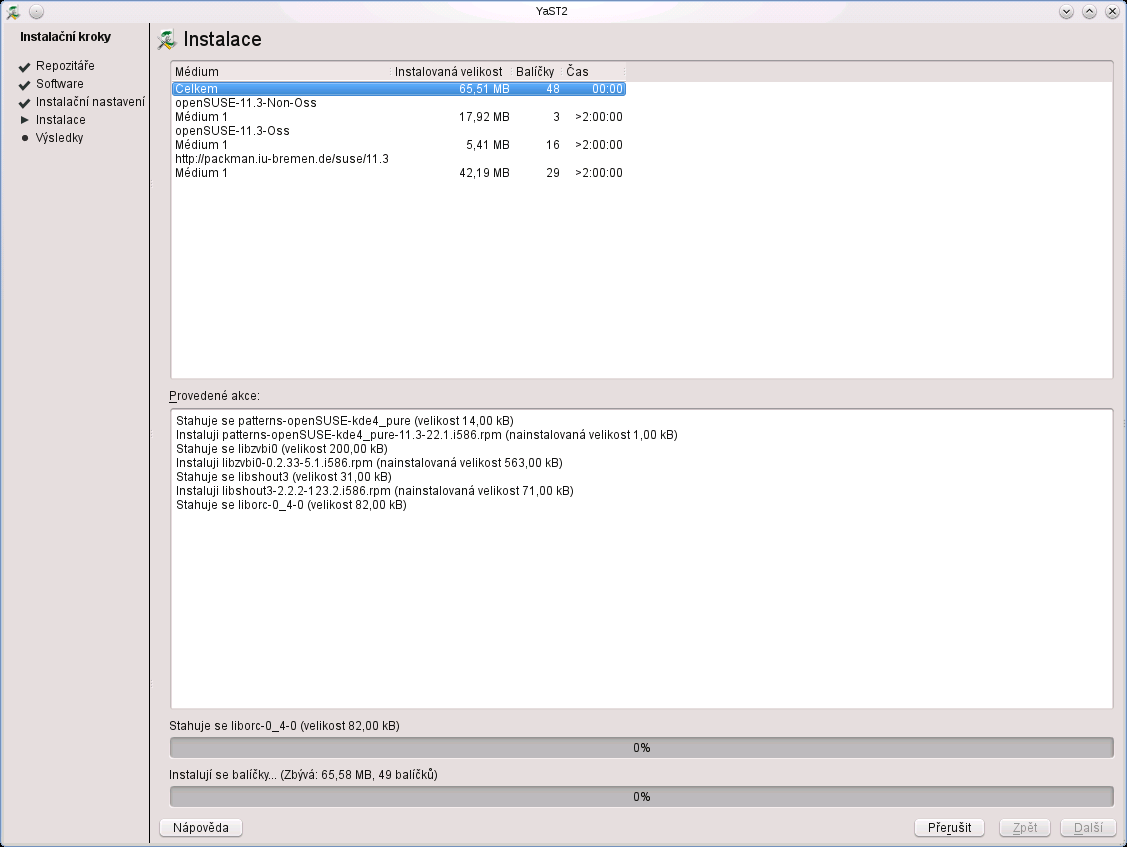Click log line Stahuje se patterns-openSUSE-kde4_pure

(x=344, y=421)
